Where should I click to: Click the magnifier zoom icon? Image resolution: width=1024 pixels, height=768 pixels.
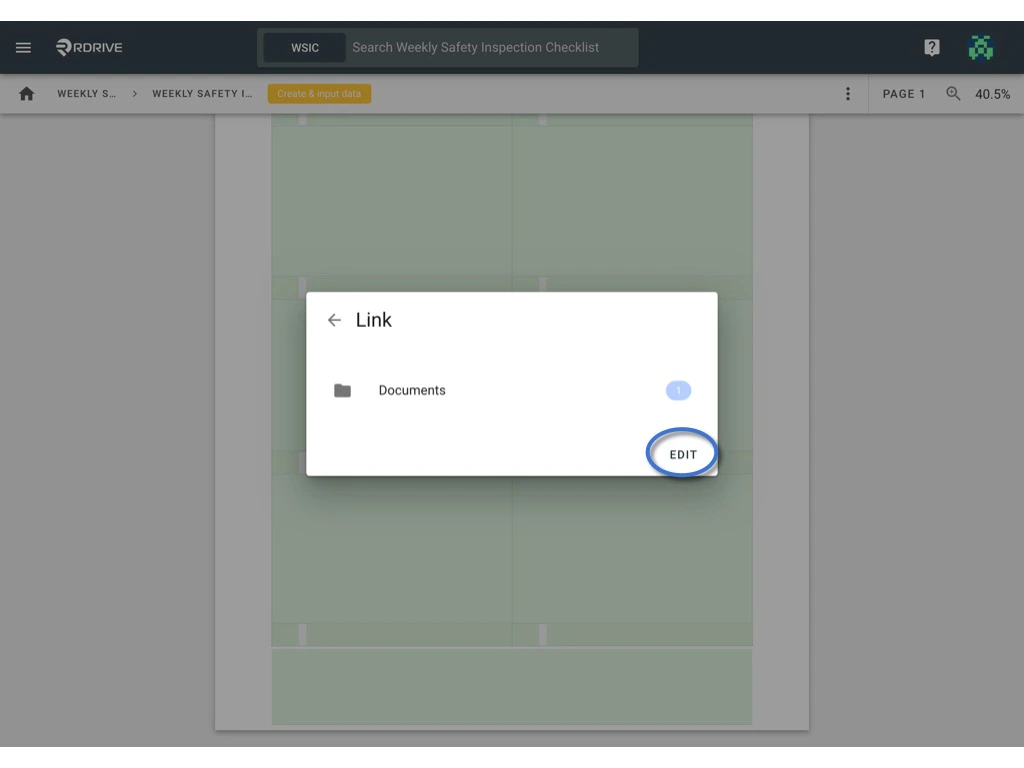(x=953, y=93)
